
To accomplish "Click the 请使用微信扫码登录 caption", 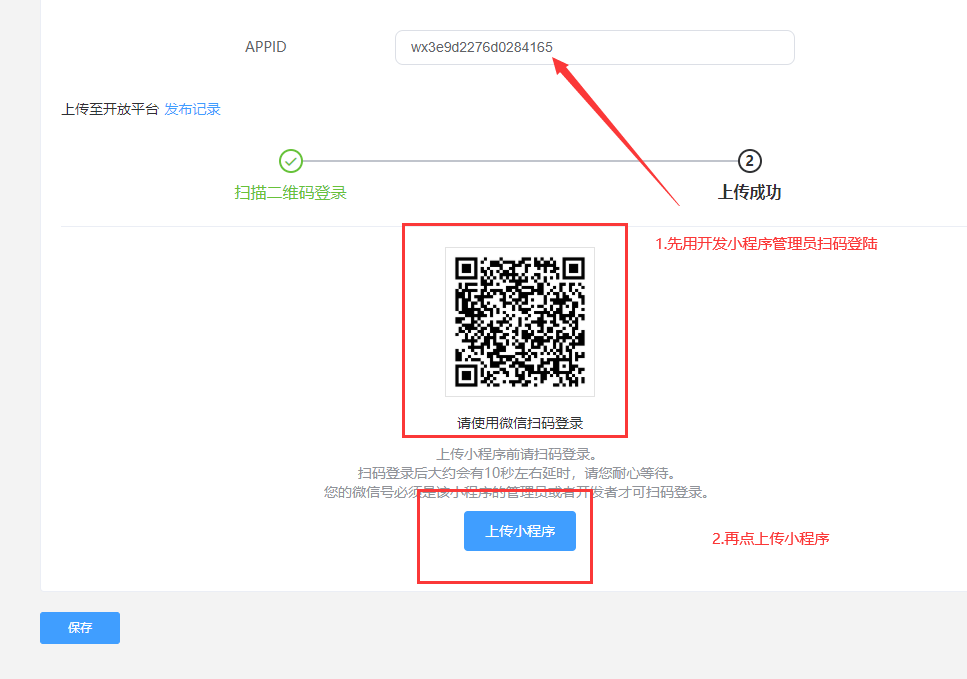I will pyautogui.click(x=520, y=423).
